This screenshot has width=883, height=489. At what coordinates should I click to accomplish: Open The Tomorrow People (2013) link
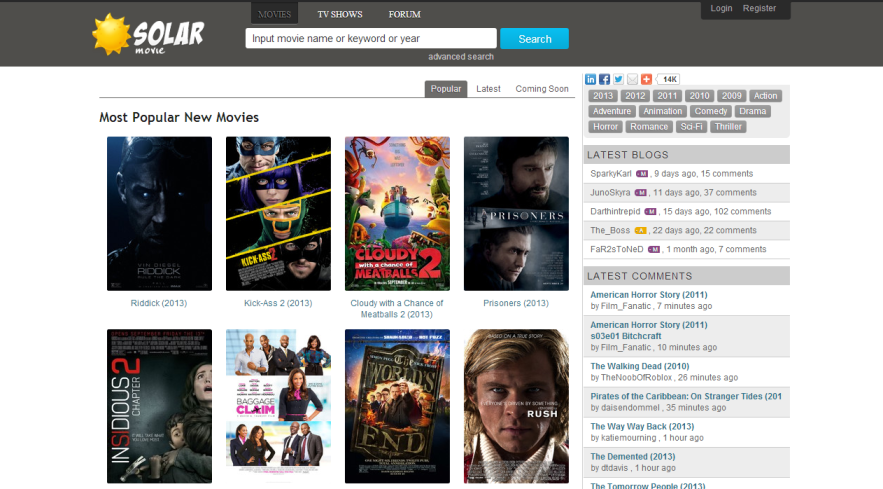648,485
